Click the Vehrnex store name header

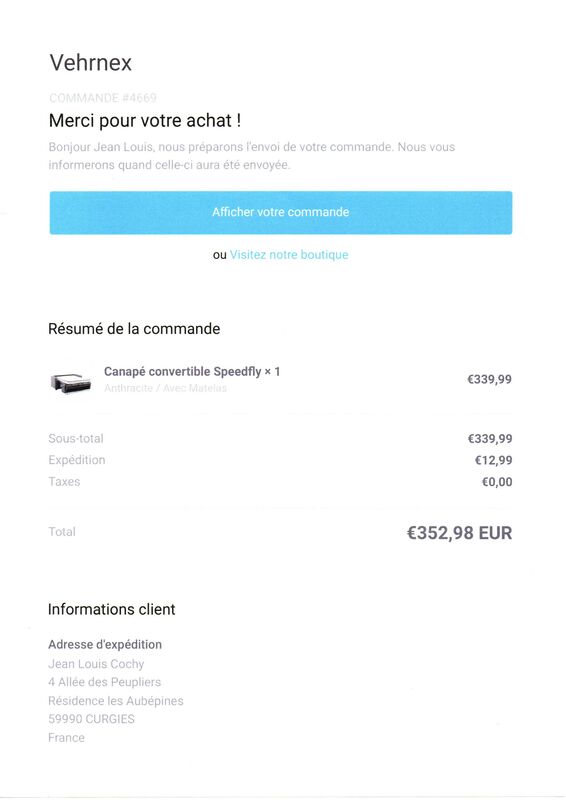[90, 63]
